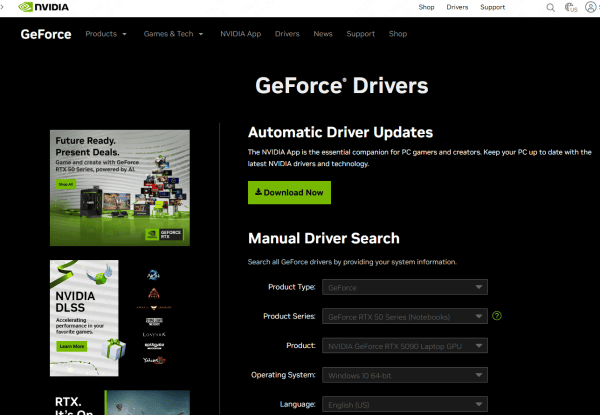This screenshot has height=415, width=600.
Task: Open News in GeForce navigation
Action: [x=323, y=34]
